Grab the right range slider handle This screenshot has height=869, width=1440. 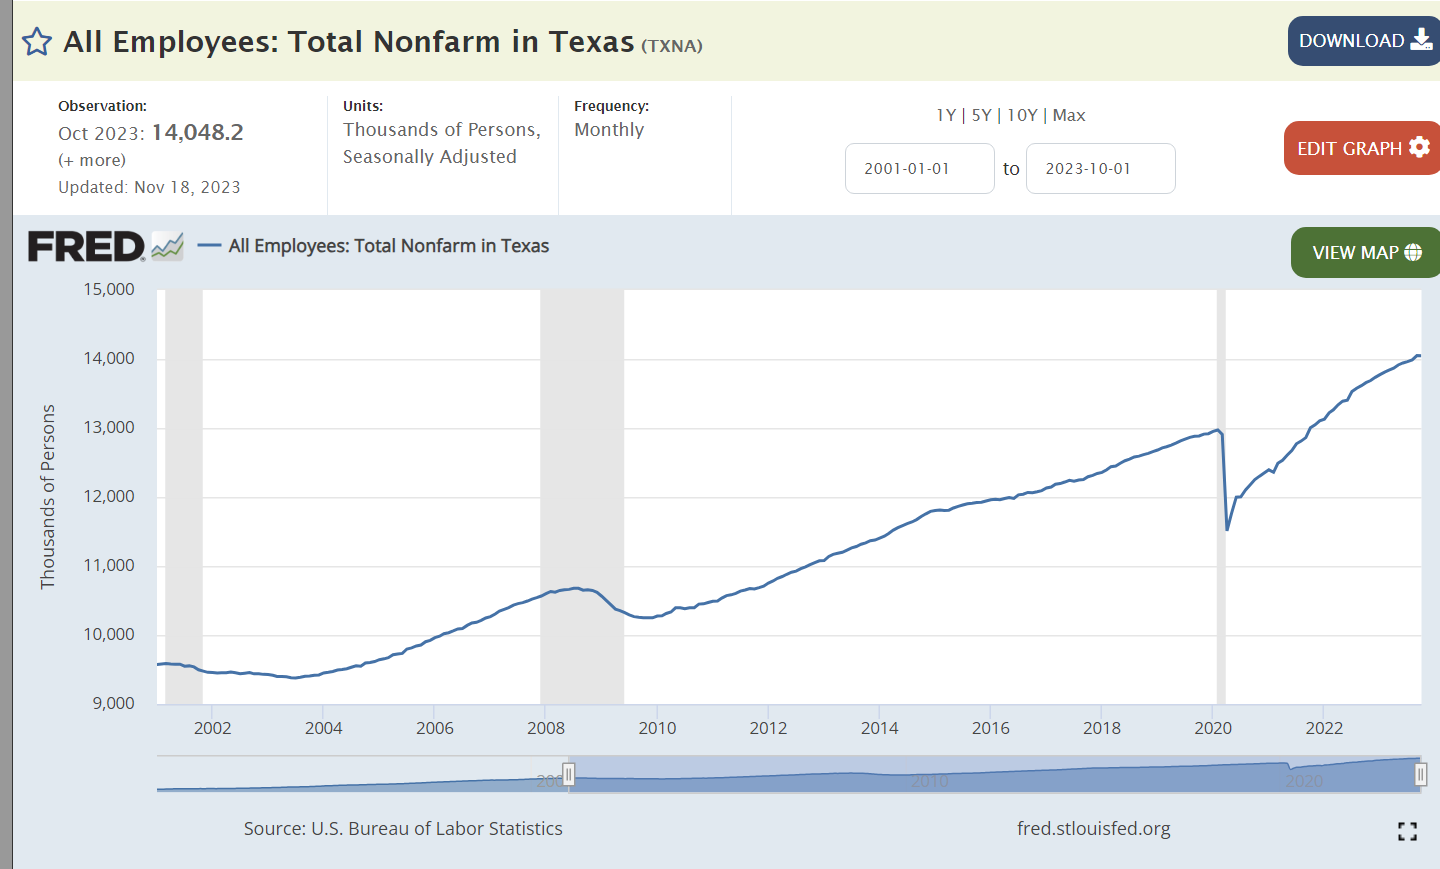1420,774
